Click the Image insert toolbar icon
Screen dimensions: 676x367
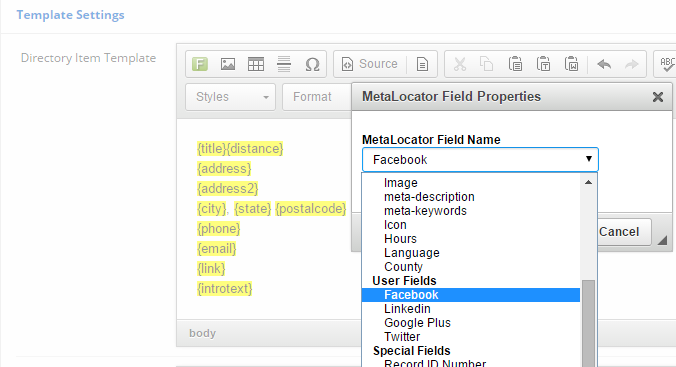coord(228,64)
